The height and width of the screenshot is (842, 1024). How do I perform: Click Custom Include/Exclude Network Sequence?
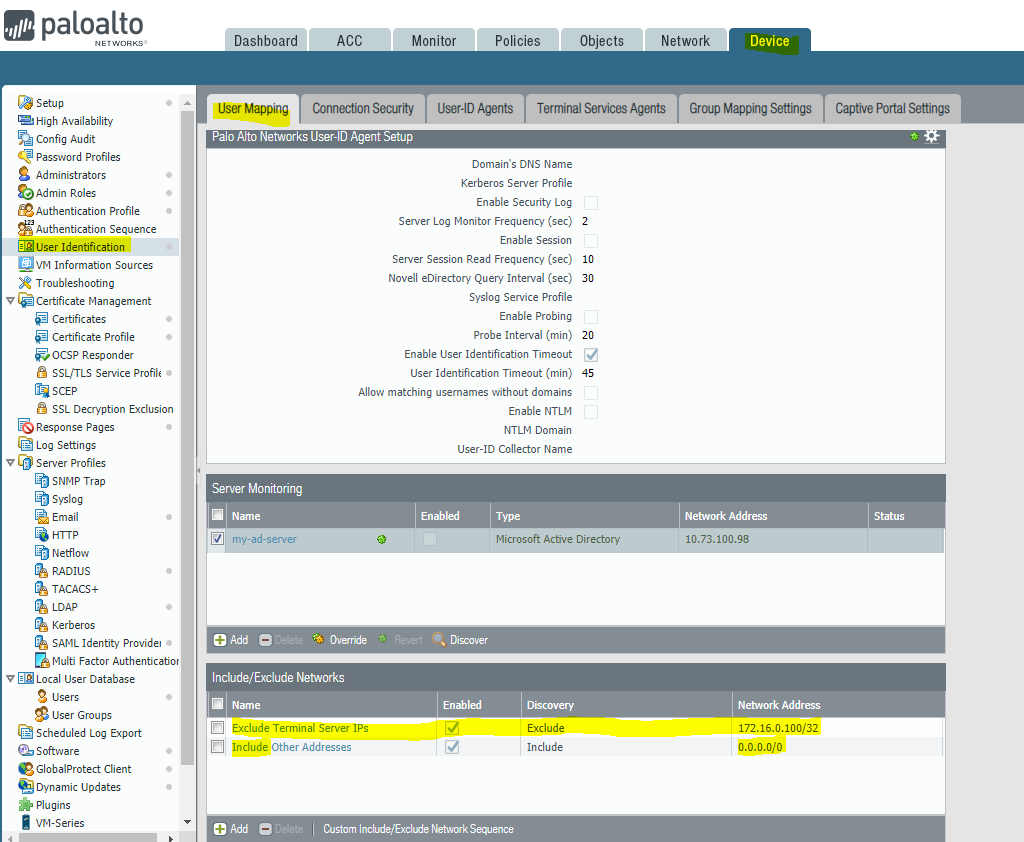pyautogui.click(x=418, y=829)
